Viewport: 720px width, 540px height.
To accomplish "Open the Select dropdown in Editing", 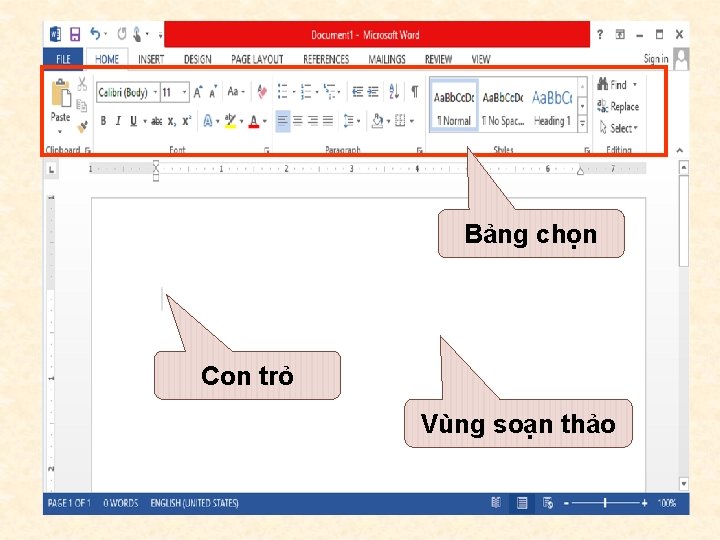I will 619,128.
